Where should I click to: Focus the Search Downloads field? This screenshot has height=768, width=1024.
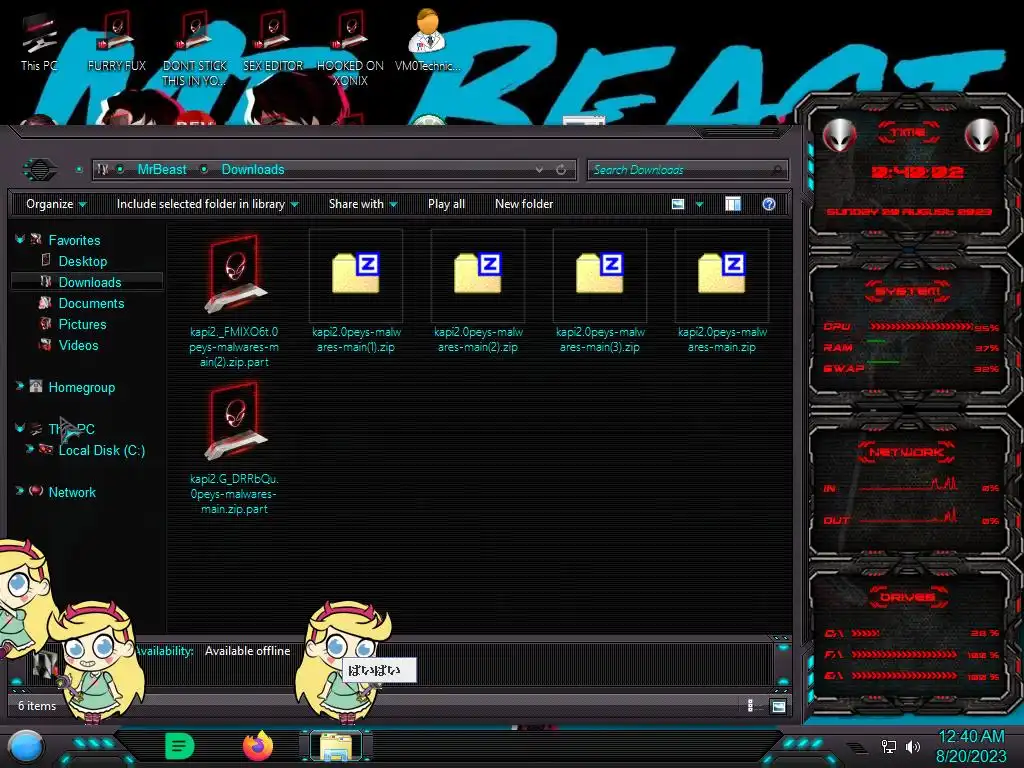pos(687,170)
